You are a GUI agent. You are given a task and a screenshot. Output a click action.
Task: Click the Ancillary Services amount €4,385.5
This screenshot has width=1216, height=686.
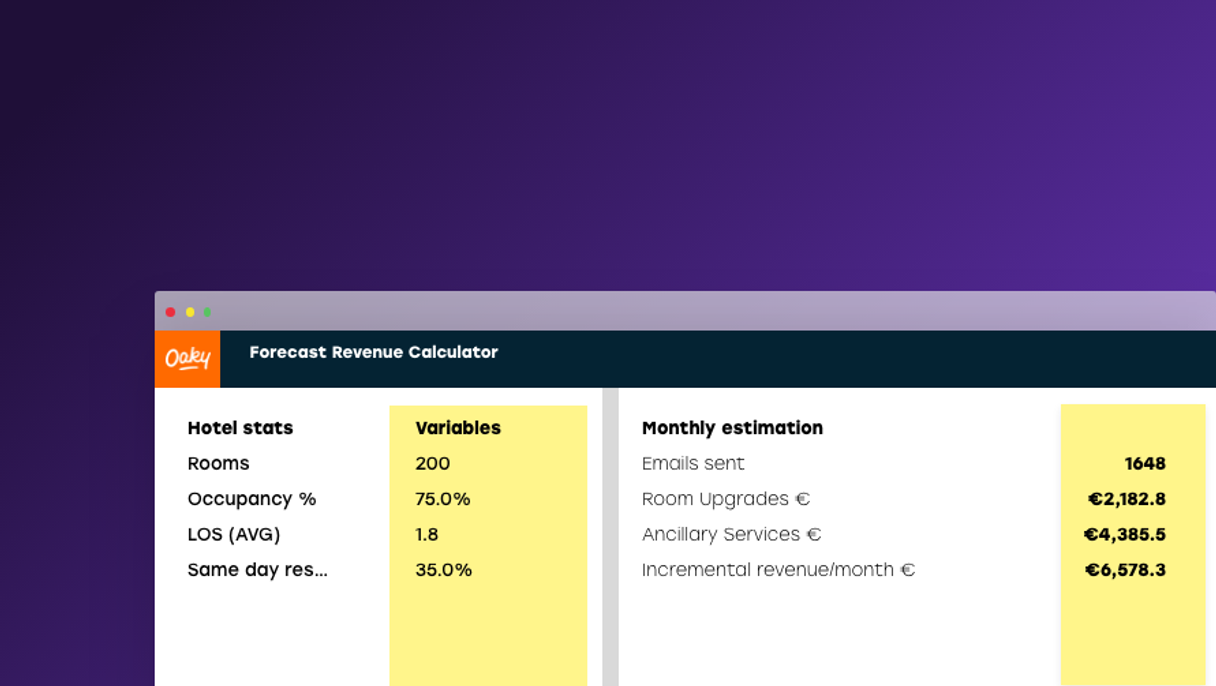point(1124,535)
